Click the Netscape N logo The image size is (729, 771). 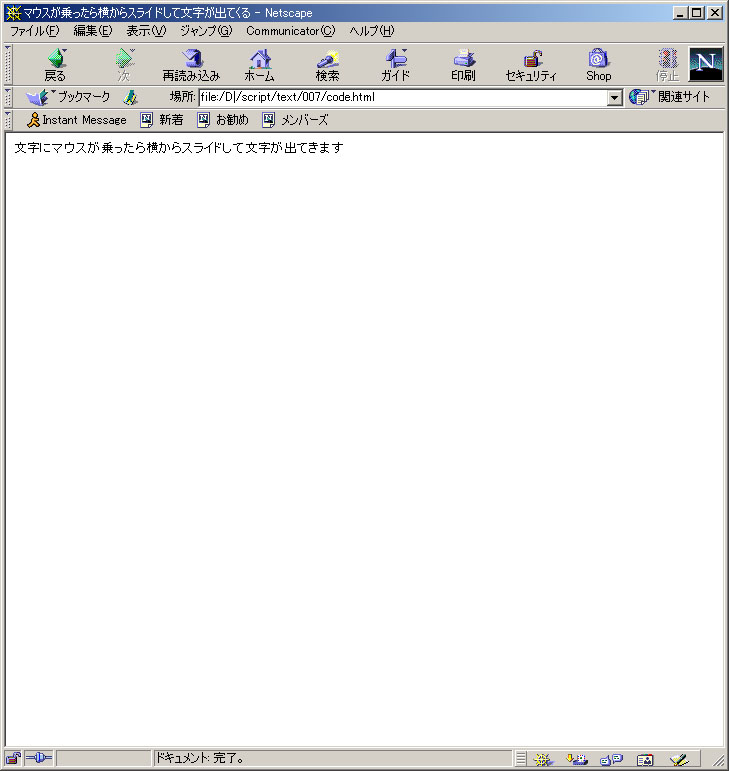coord(706,64)
